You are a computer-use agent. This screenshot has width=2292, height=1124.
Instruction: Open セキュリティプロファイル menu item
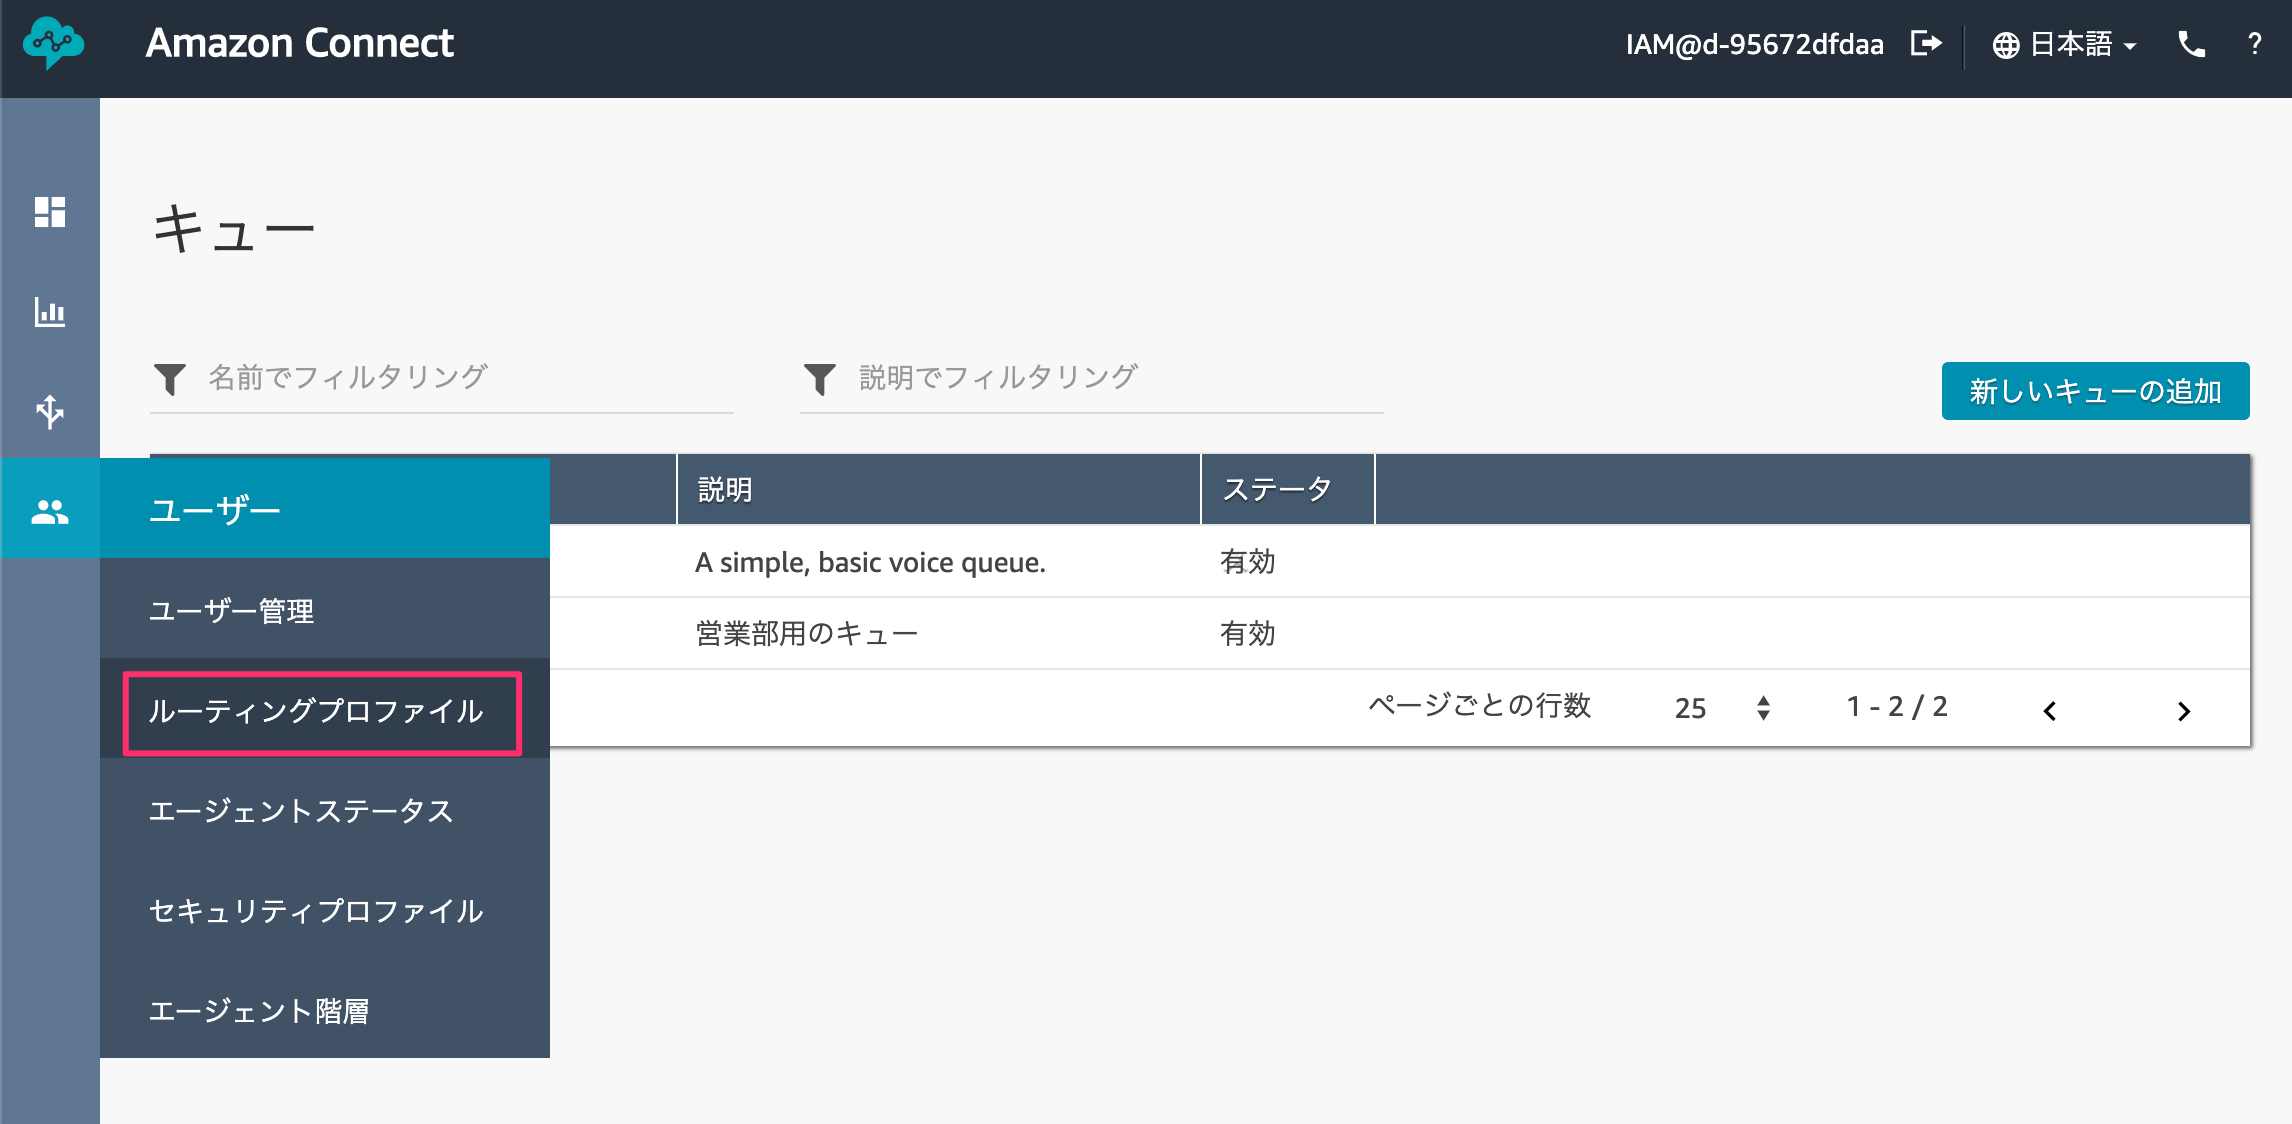coord(325,908)
